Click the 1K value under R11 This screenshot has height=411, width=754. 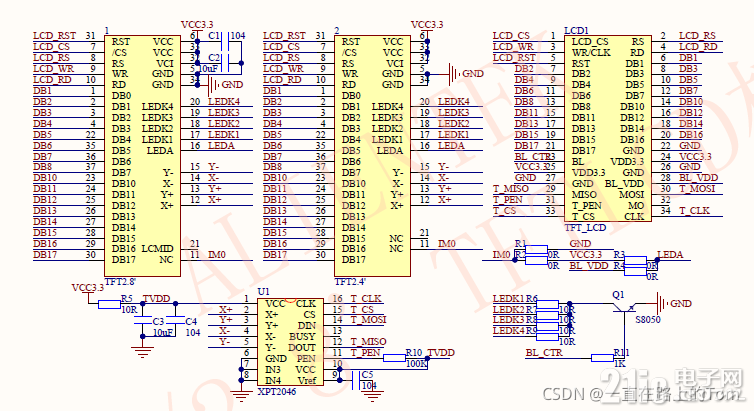coord(619,364)
